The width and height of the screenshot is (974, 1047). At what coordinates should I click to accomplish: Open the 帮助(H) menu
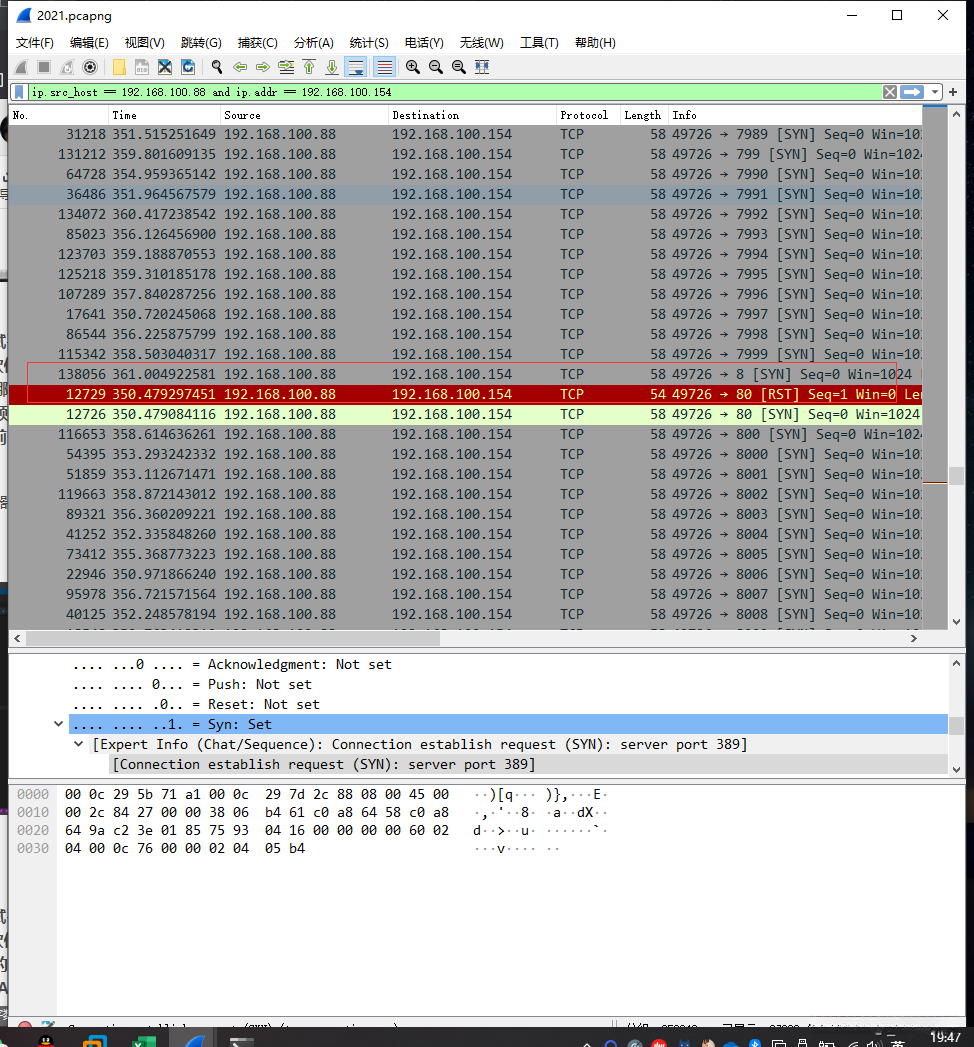pyautogui.click(x=595, y=43)
